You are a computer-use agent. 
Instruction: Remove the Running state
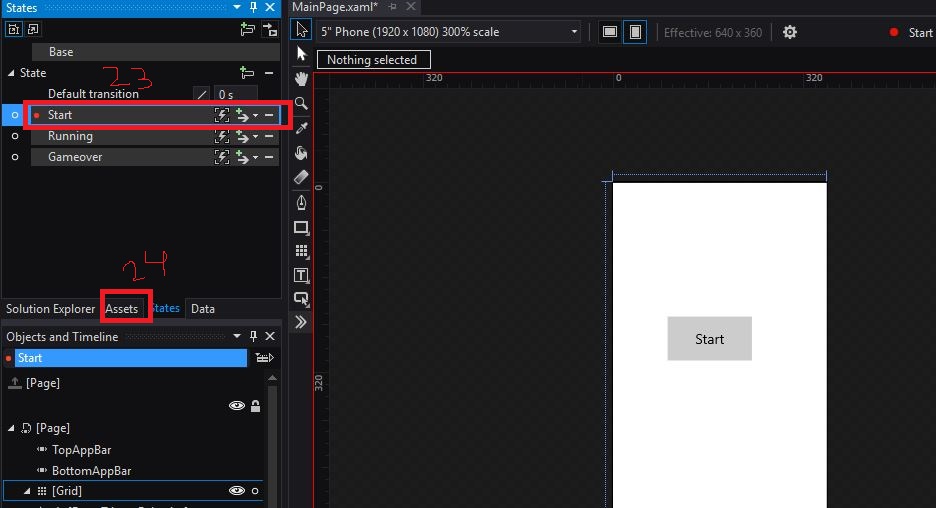click(x=269, y=136)
